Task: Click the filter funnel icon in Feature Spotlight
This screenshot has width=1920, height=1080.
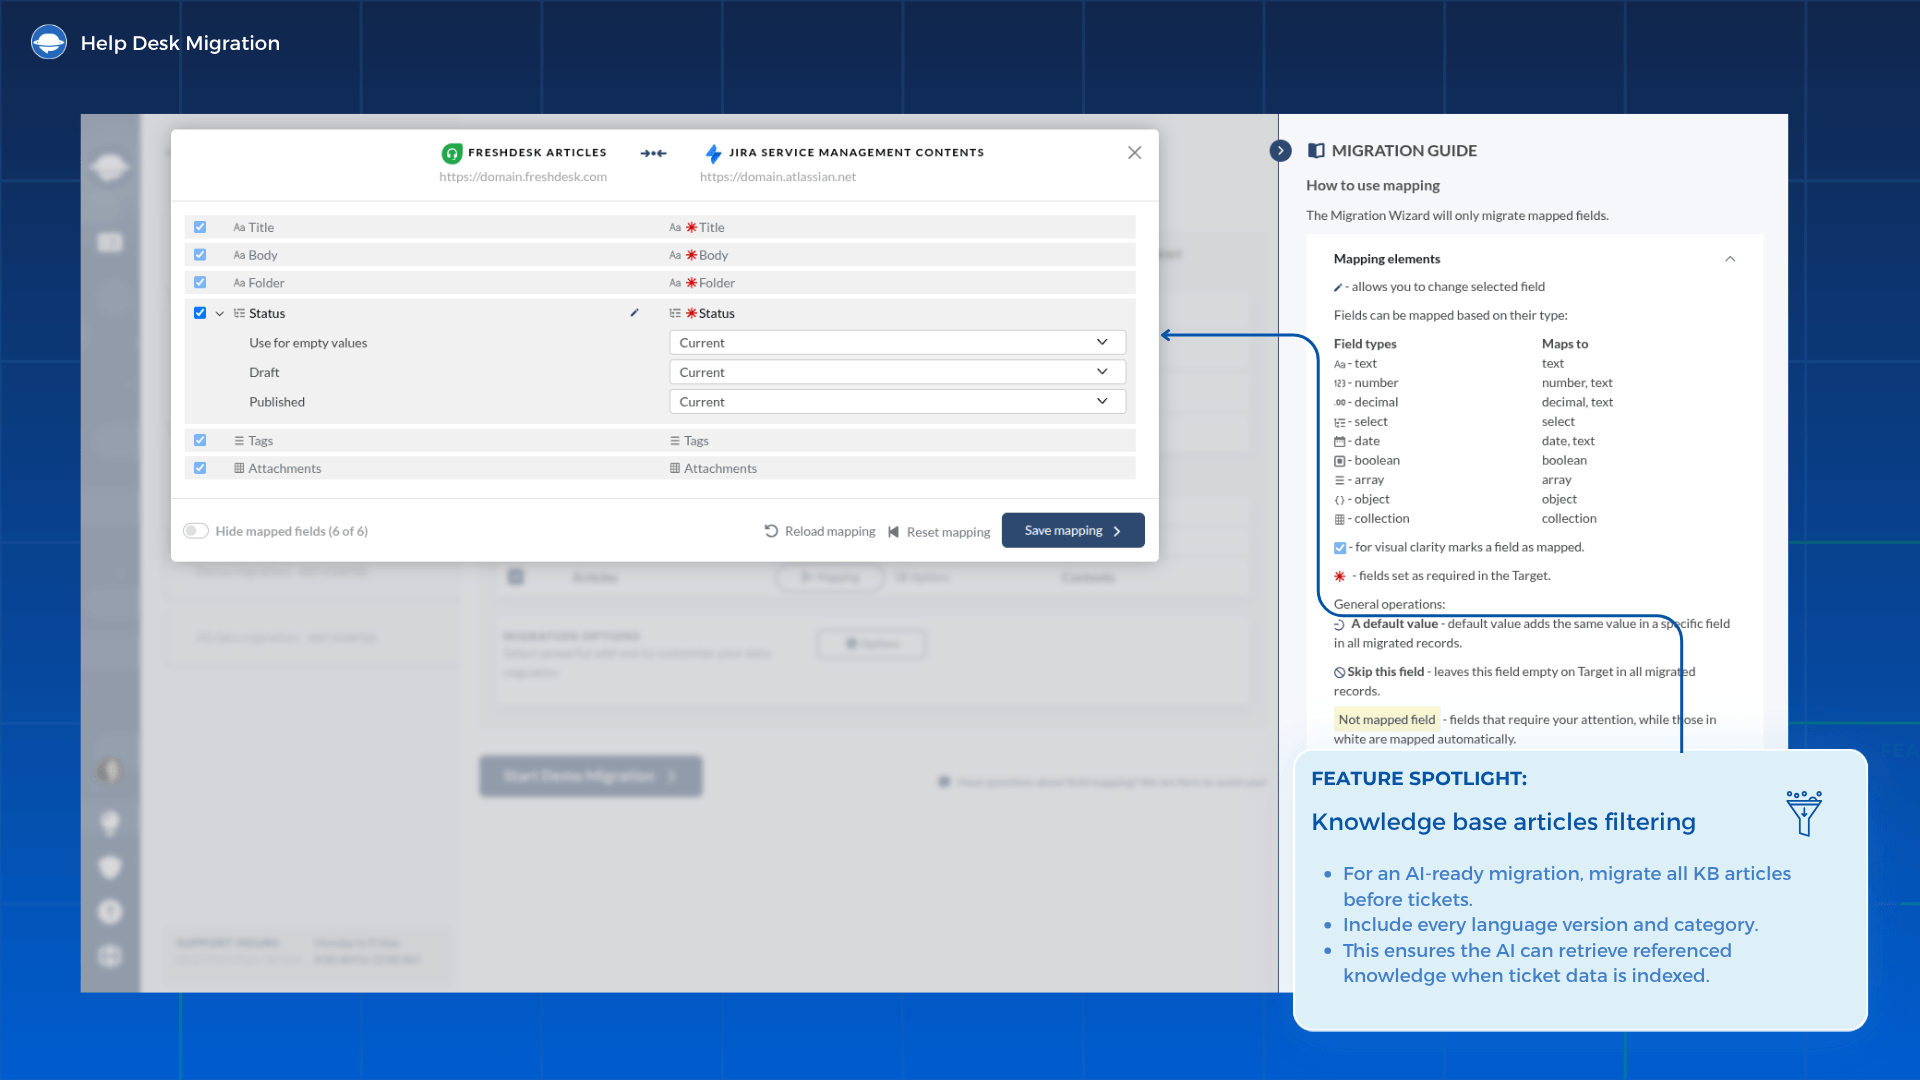Action: [1804, 813]
